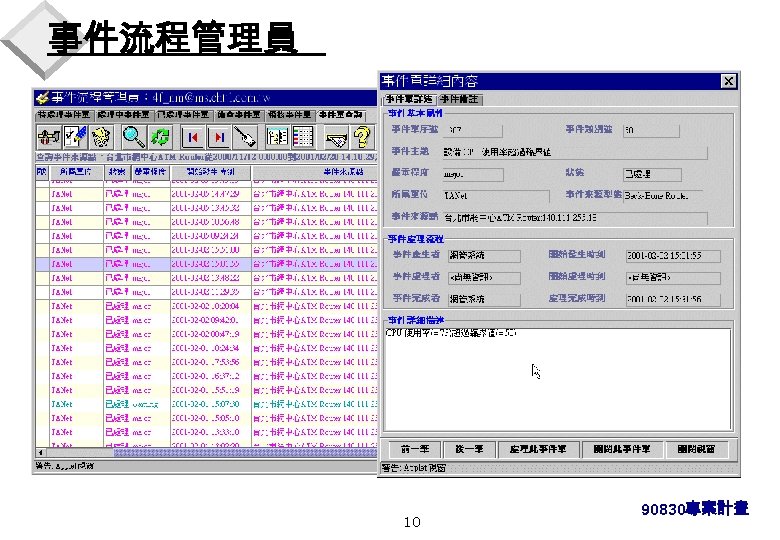Click the 嚴重程度 field showing major
Screen dimensions: 780x540
(x=473, y=175)
